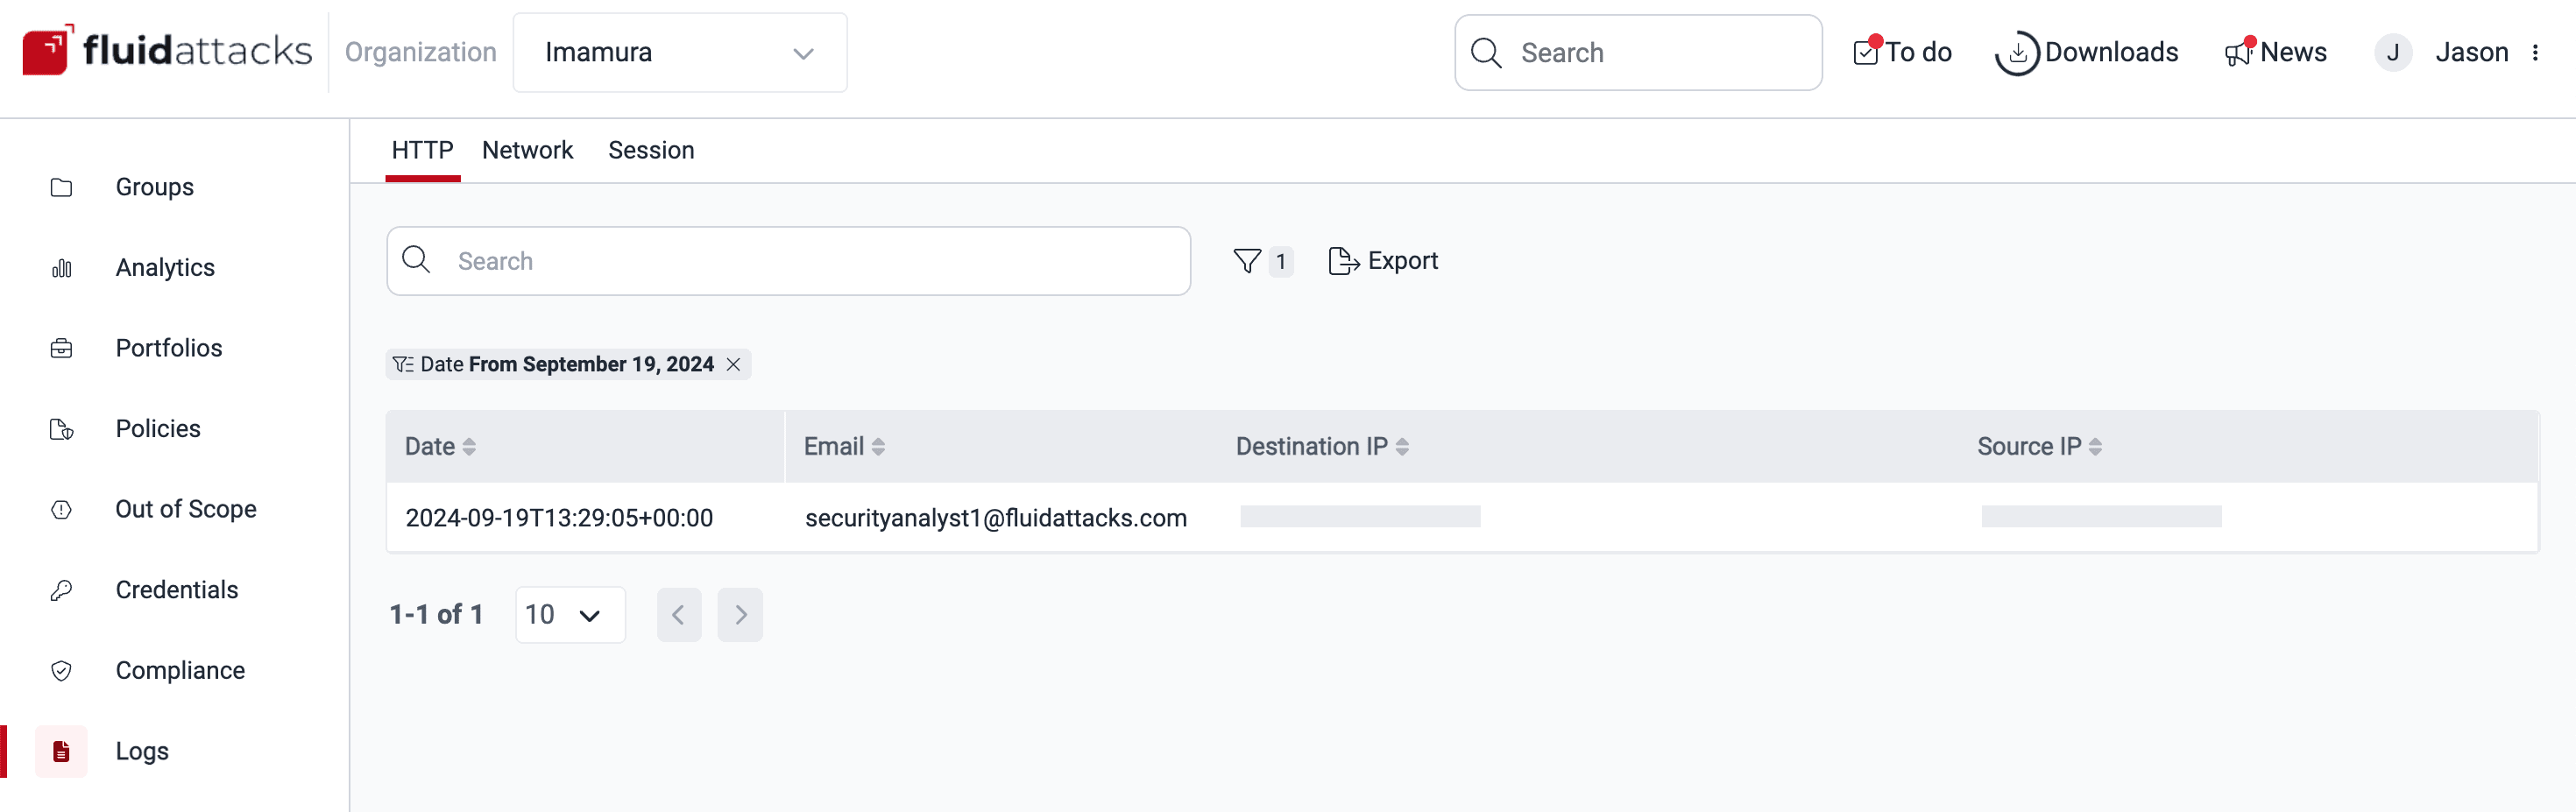
Task: Open the Out of Scope section
Action: [x=185, y=509]
